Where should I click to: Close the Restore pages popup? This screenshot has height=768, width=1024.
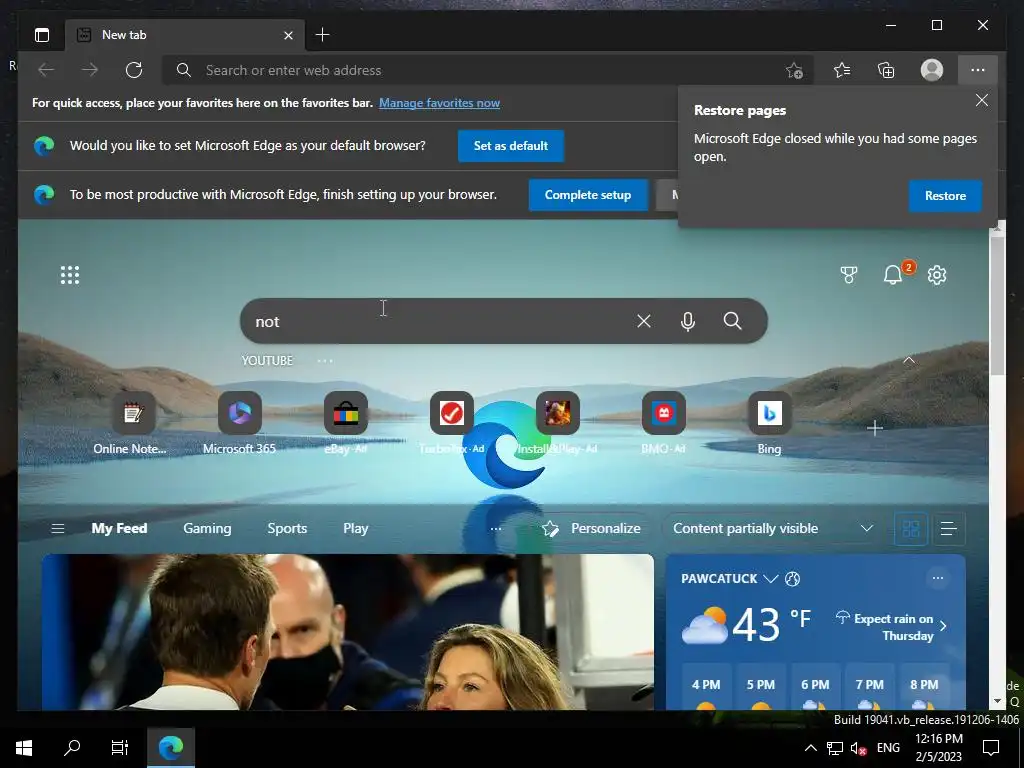(x=982, y=100)
